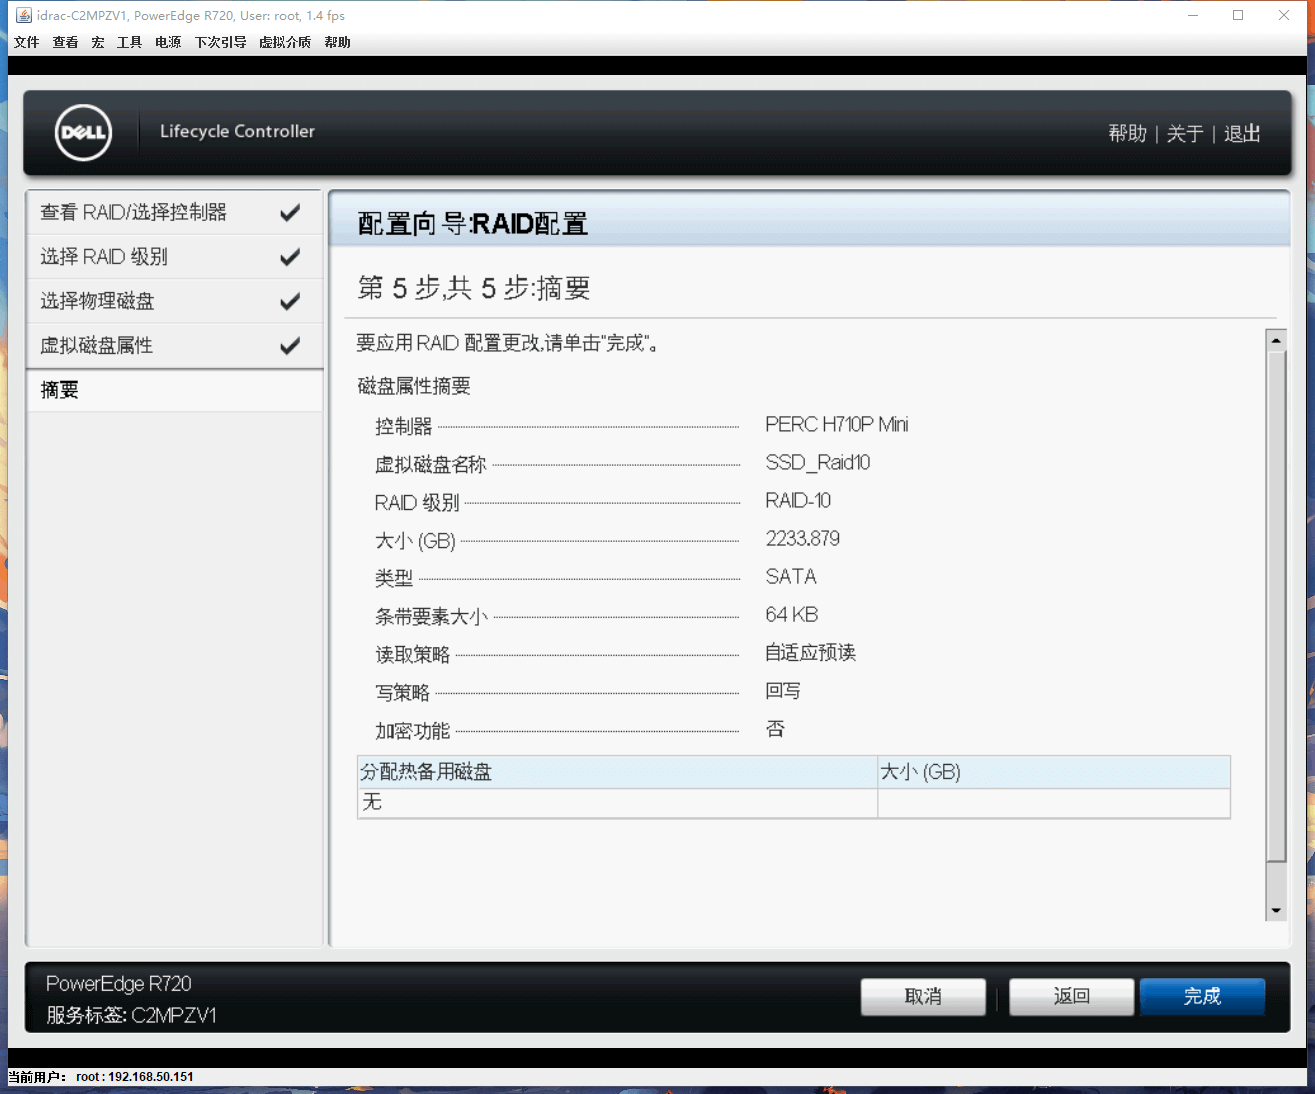The image size is (1315, 1094).
Task: Open the 查看 menu
Action: (65, 42)
